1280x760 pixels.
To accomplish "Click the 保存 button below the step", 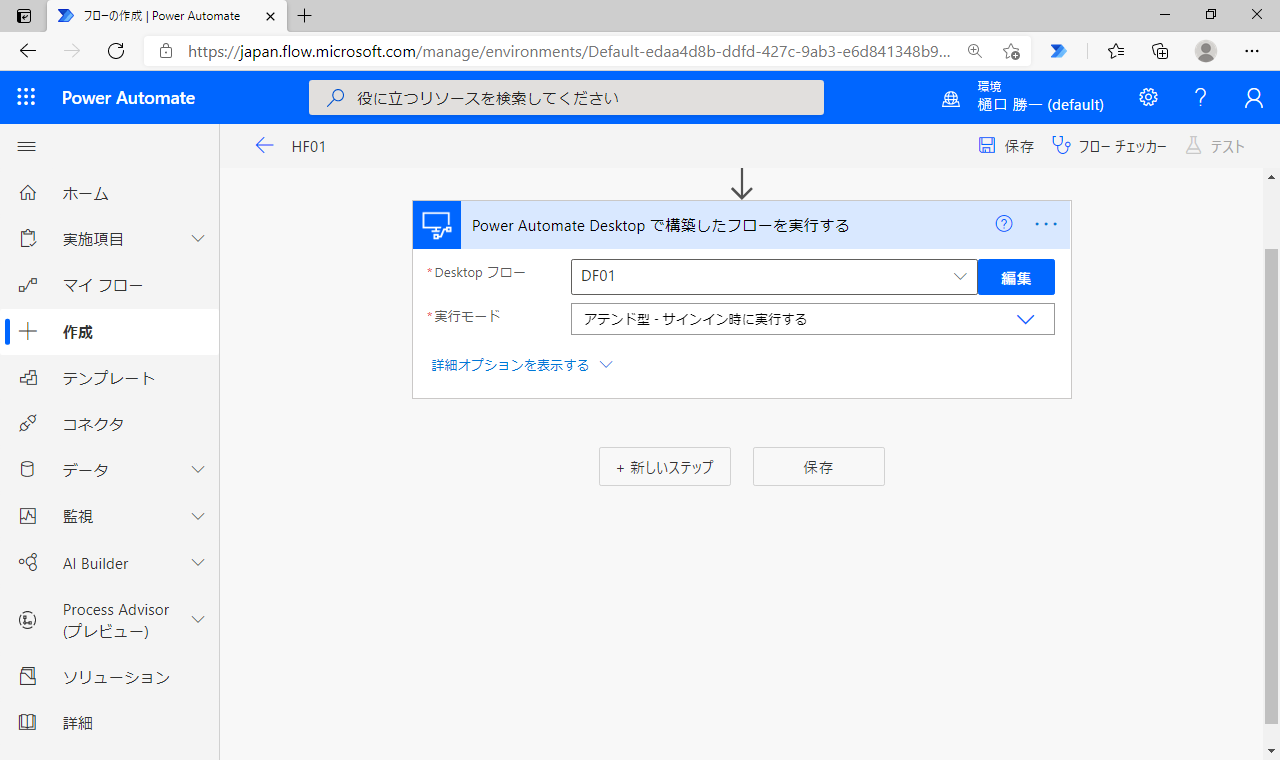I will click(818, 467).
